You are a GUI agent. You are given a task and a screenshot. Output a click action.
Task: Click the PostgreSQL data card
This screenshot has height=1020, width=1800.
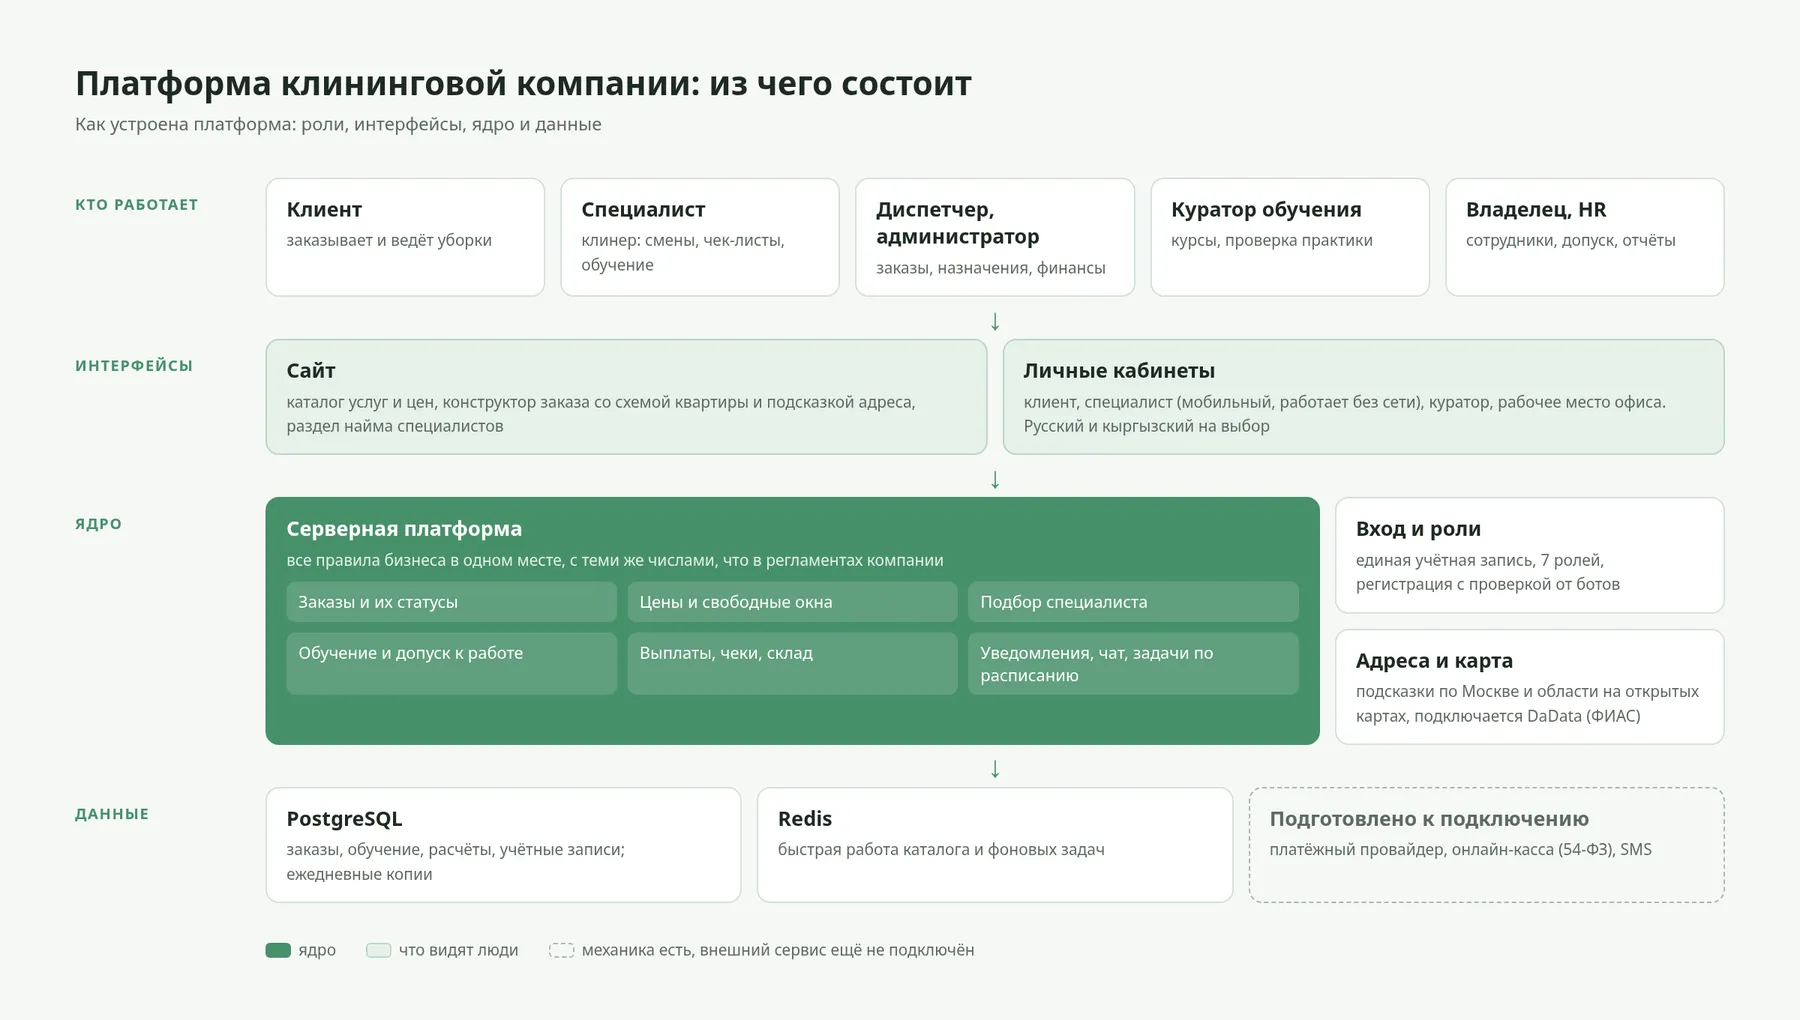tap(503, 845)
